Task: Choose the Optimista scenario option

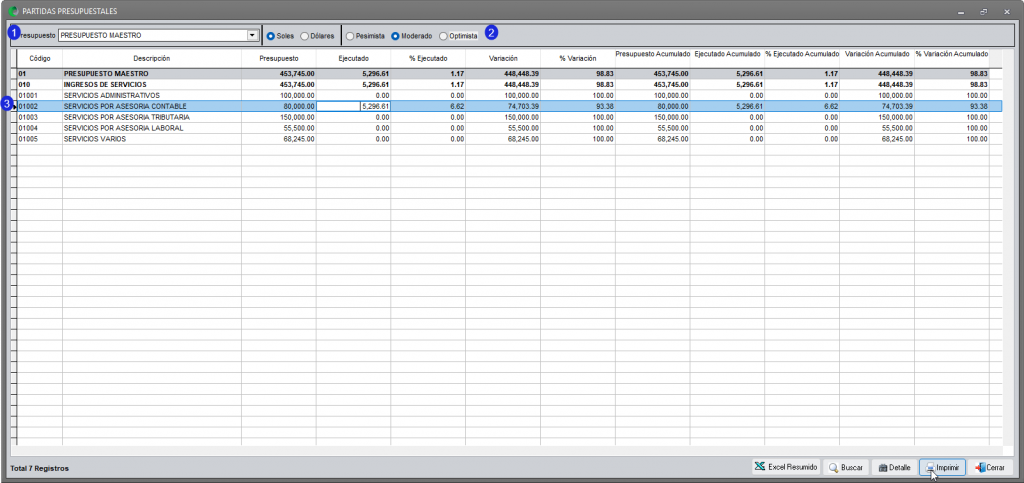Action: (458, 36)
